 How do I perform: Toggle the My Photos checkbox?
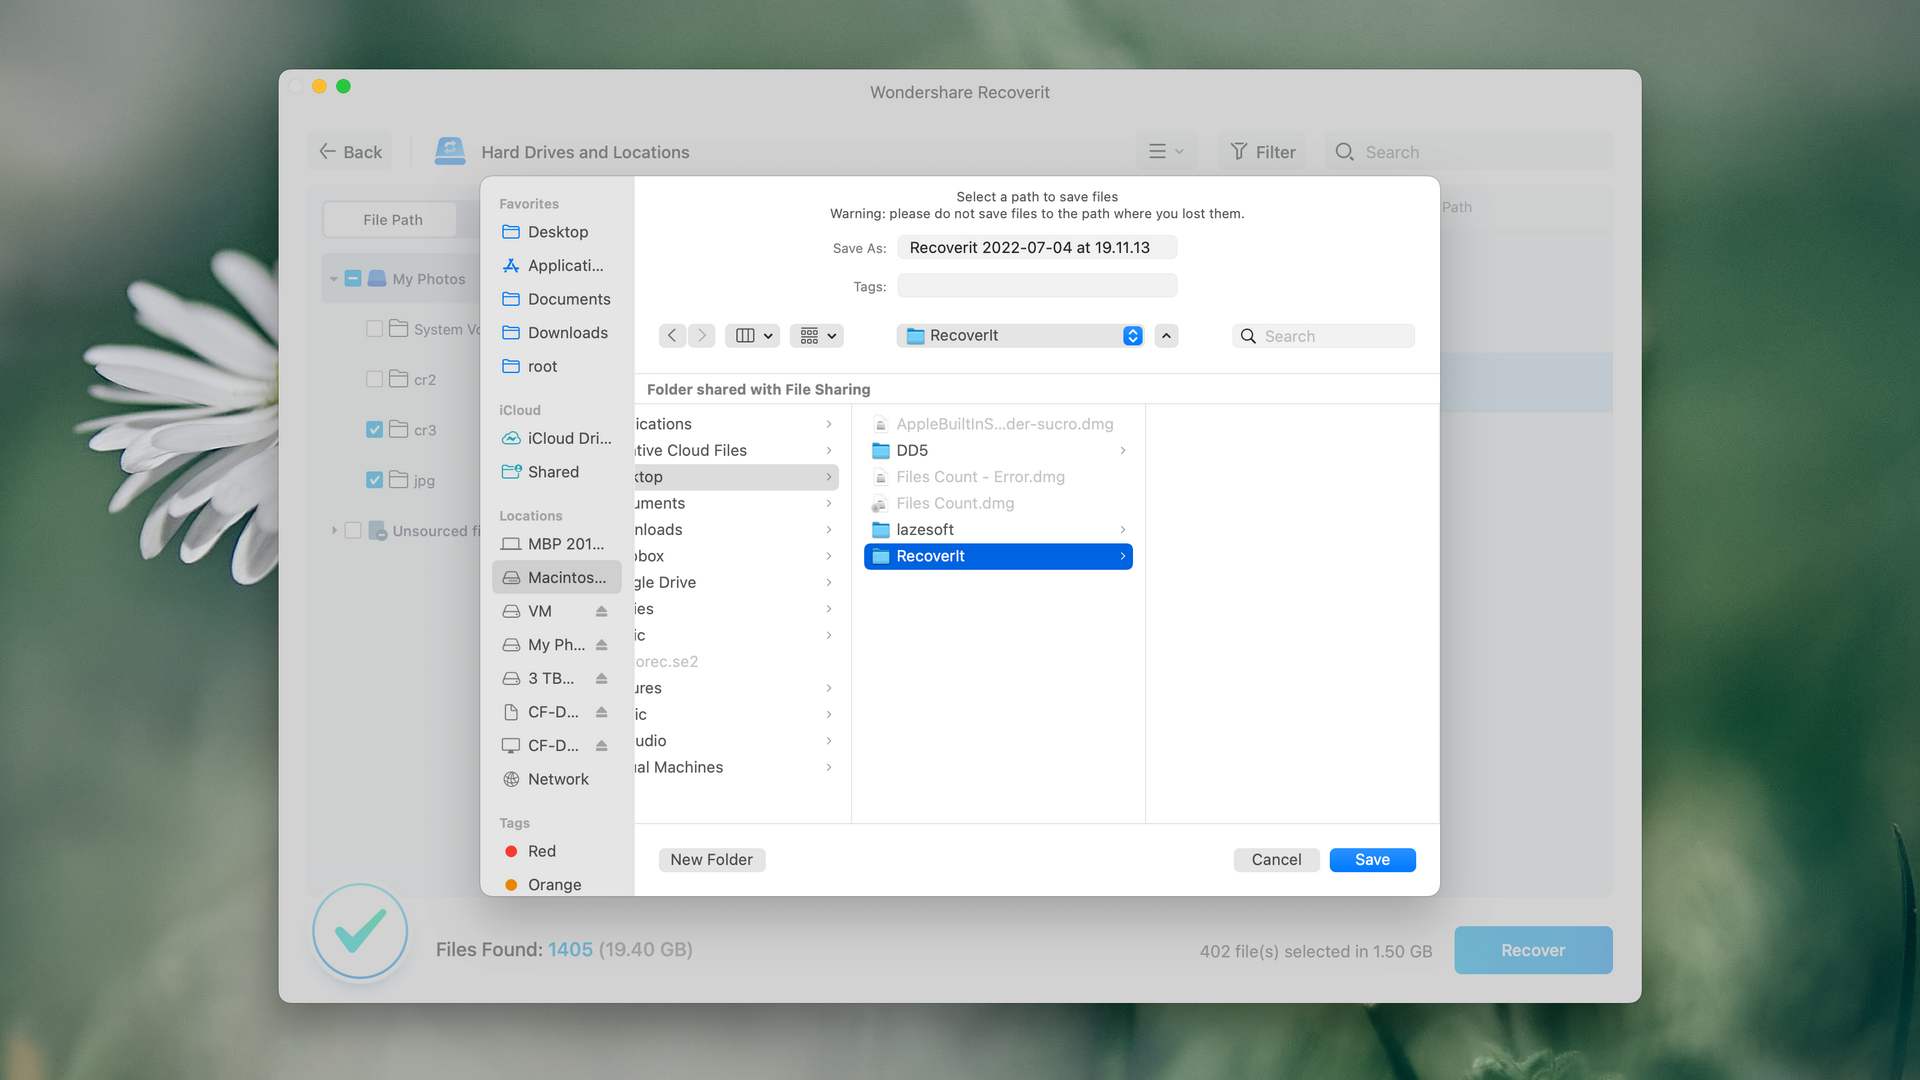coord(353,279)
